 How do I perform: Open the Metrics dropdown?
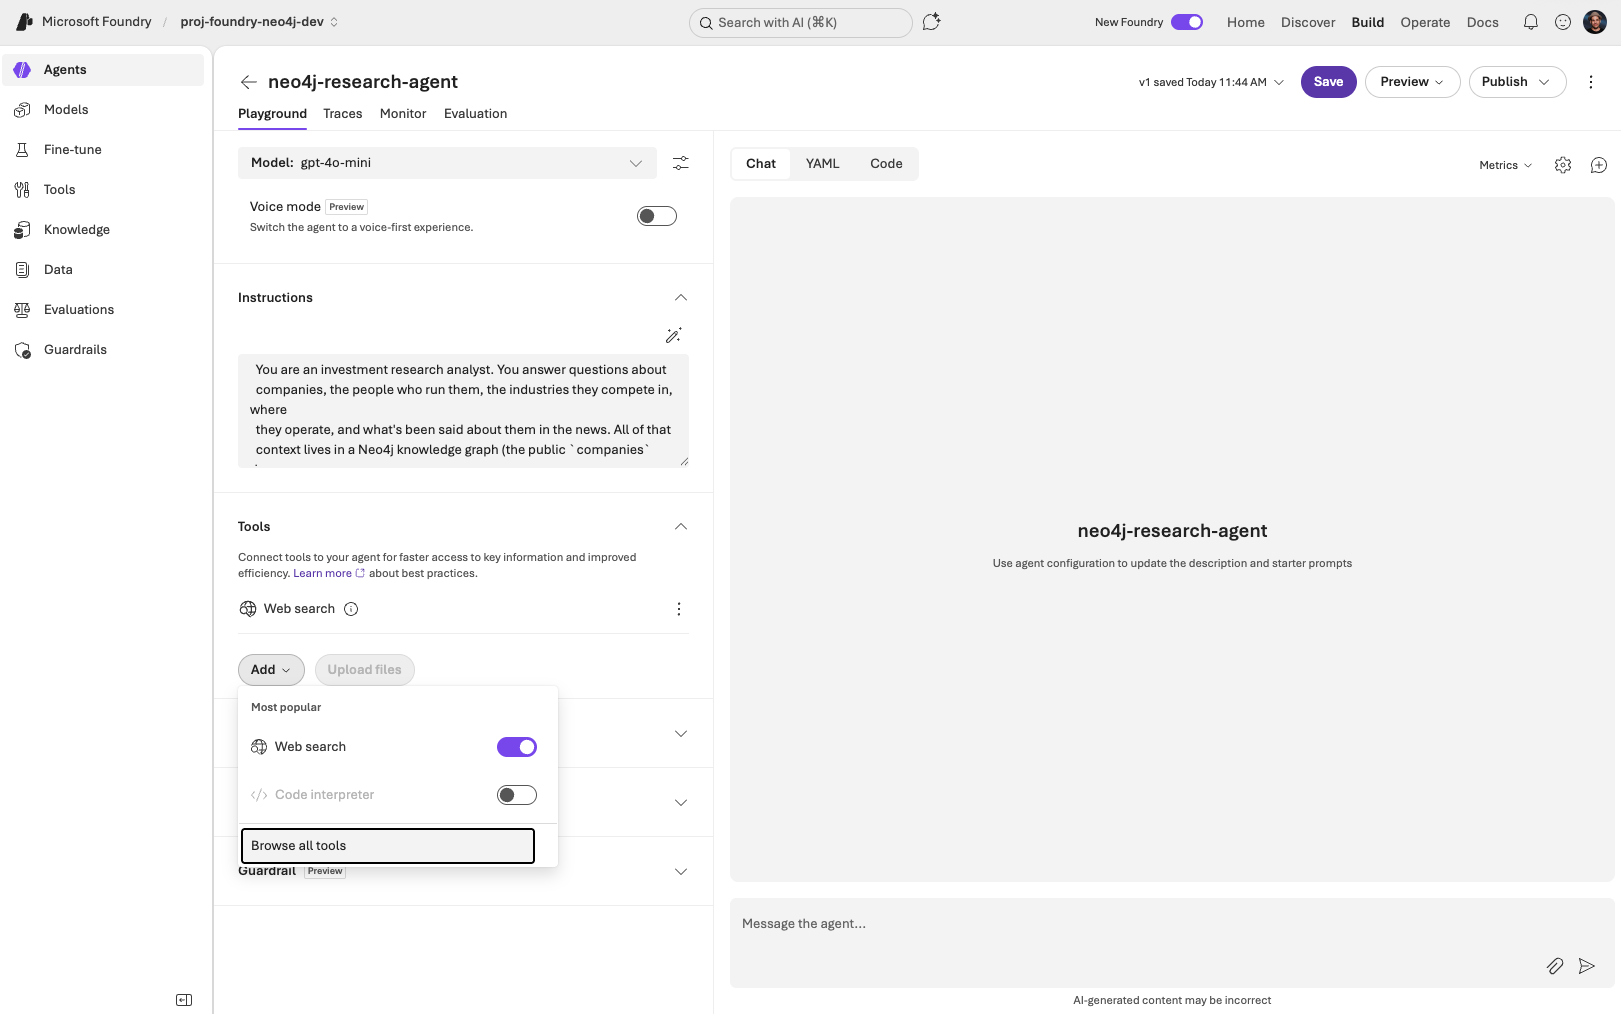[x=1505, y=165]
